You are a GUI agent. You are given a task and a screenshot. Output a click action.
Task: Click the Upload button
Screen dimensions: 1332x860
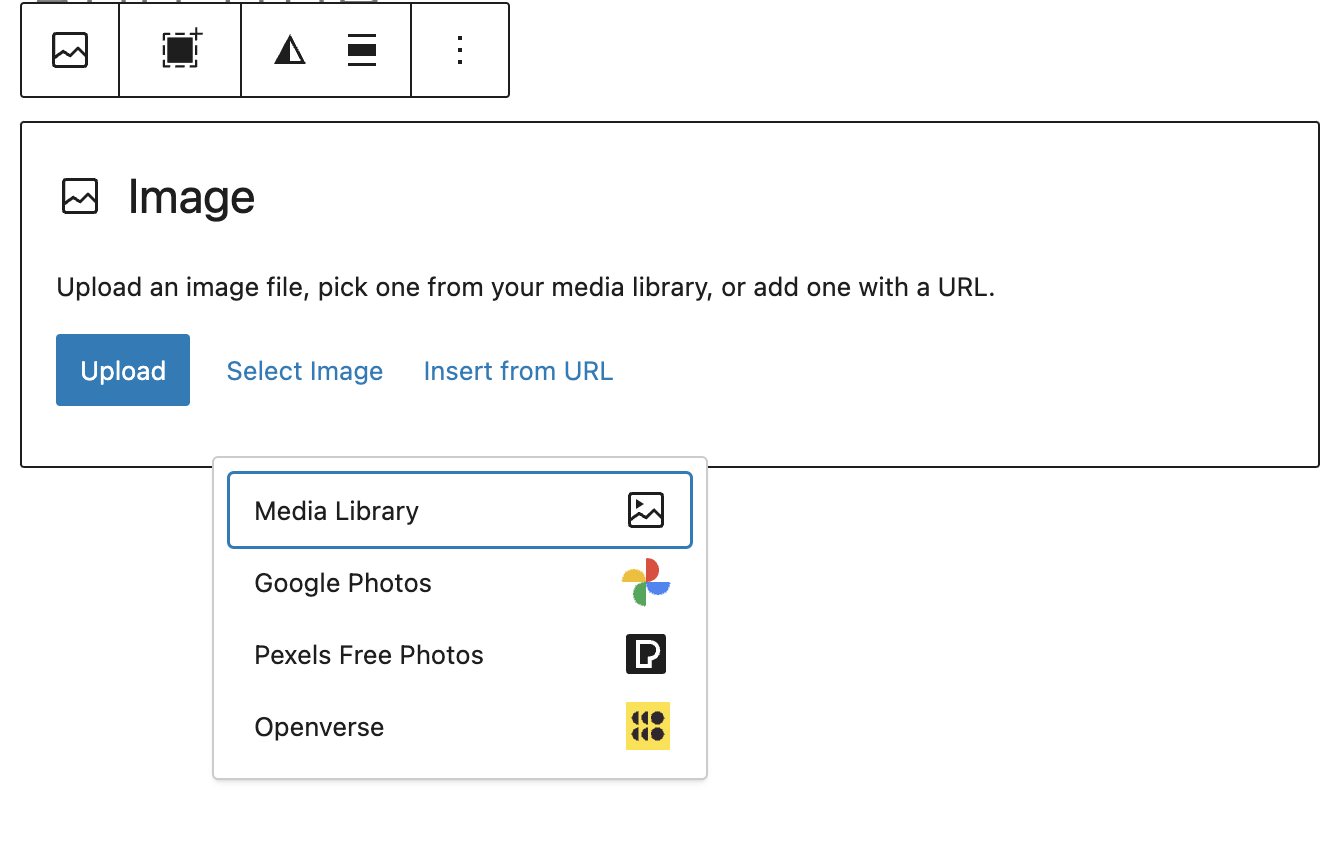pyautogui.click(x=123, y=370)
